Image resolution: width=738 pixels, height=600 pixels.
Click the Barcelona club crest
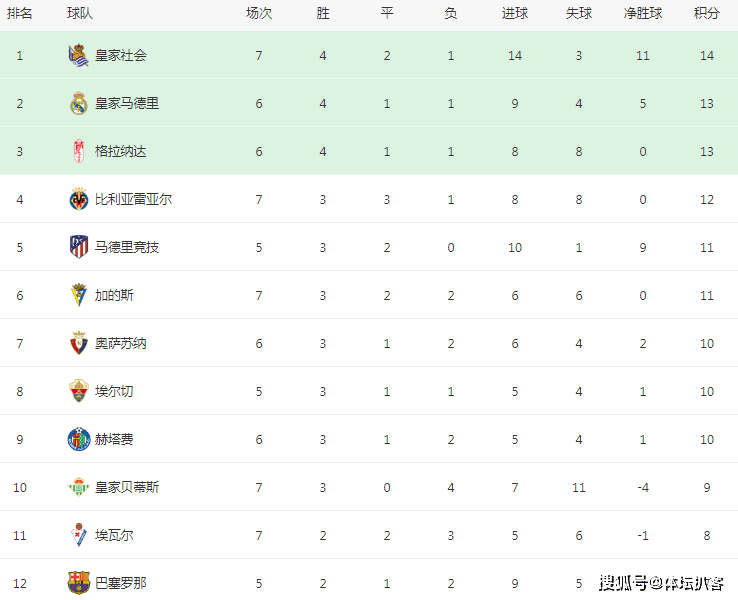[79, 583]
